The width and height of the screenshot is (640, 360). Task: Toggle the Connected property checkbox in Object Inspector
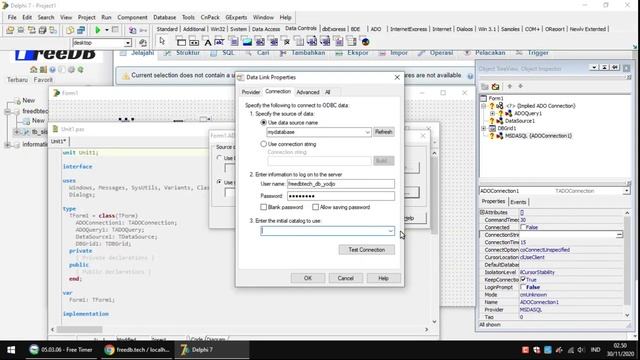pyautogui.click(x=523, y=227)
